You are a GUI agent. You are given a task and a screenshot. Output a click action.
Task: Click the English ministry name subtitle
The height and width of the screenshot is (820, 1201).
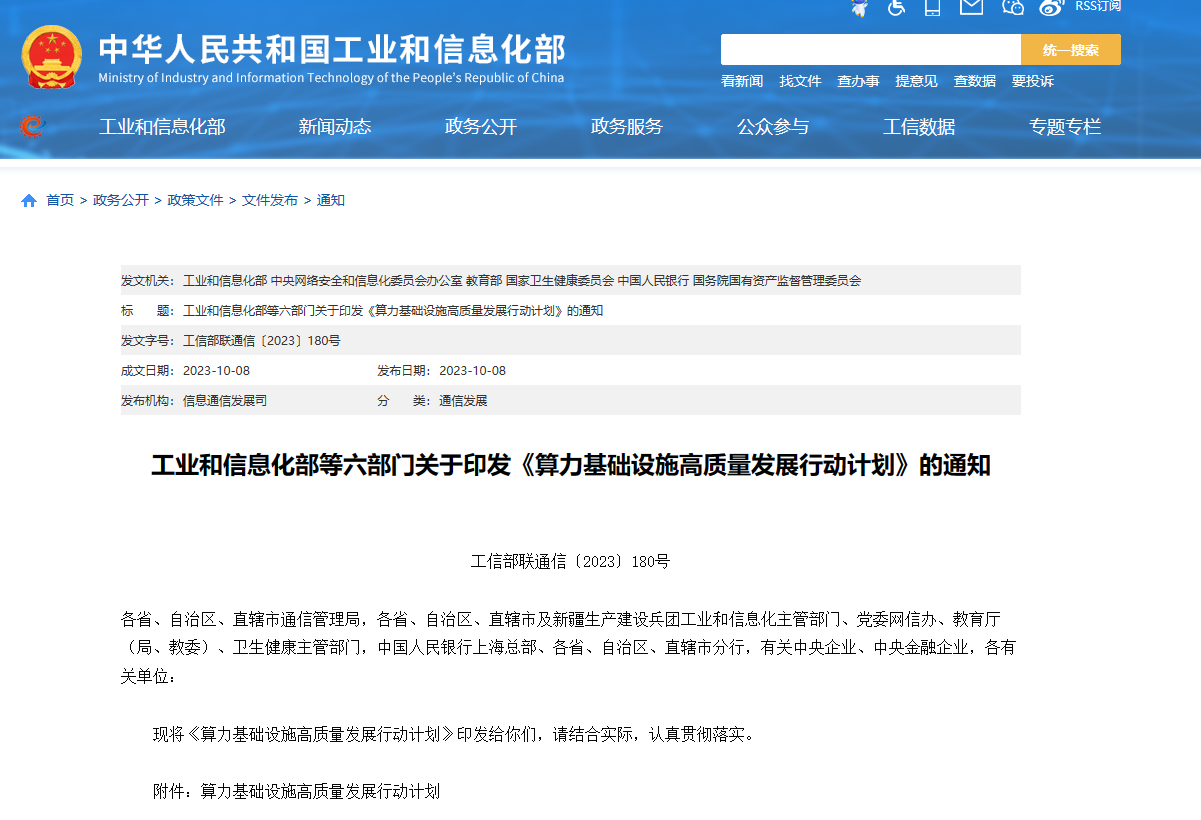point(331,78)
